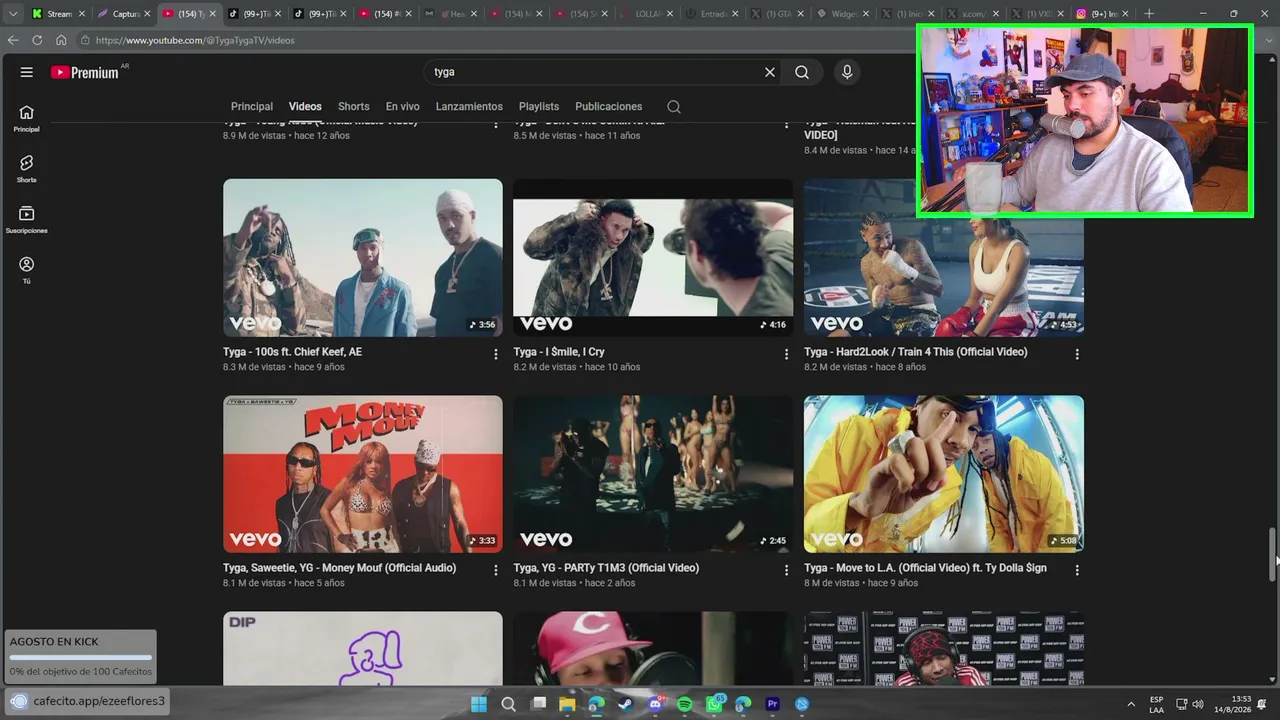1280x720 pixels.
Task: Open the ESP LAA language indicator
Action: pyautogui.click(x=1156, y=704)
